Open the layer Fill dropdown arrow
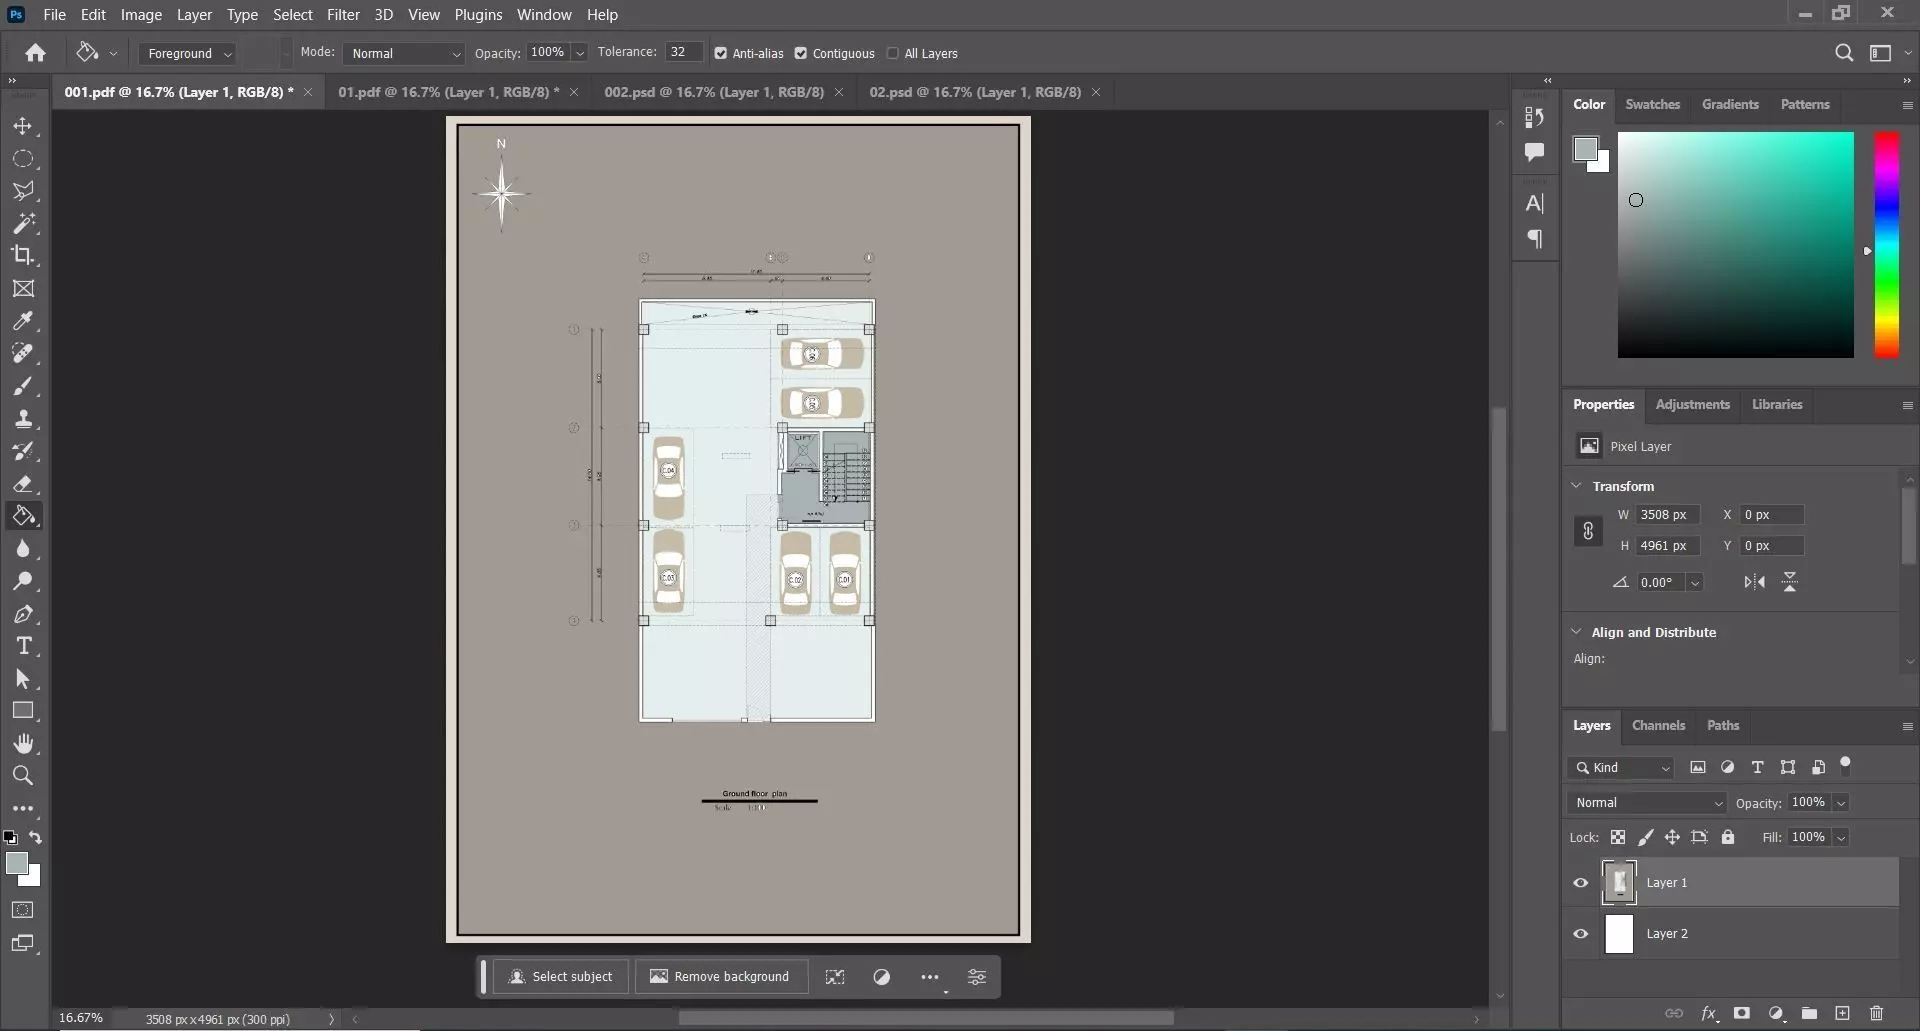This screenshot has height=1031, width=1920. (x=1841, y=838)
